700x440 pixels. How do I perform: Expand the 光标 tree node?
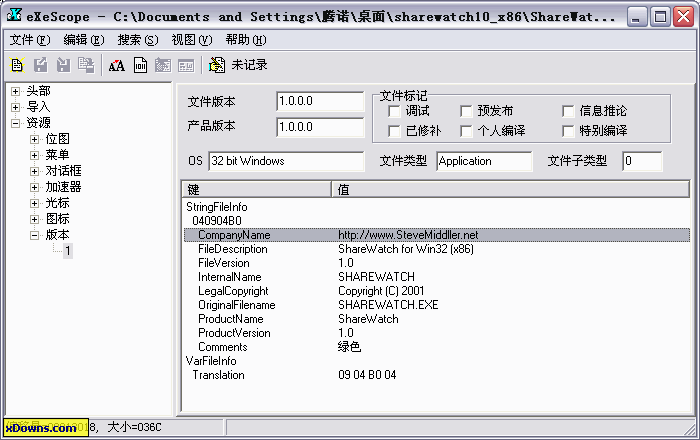pyautogui.click(x=34, y=203)
